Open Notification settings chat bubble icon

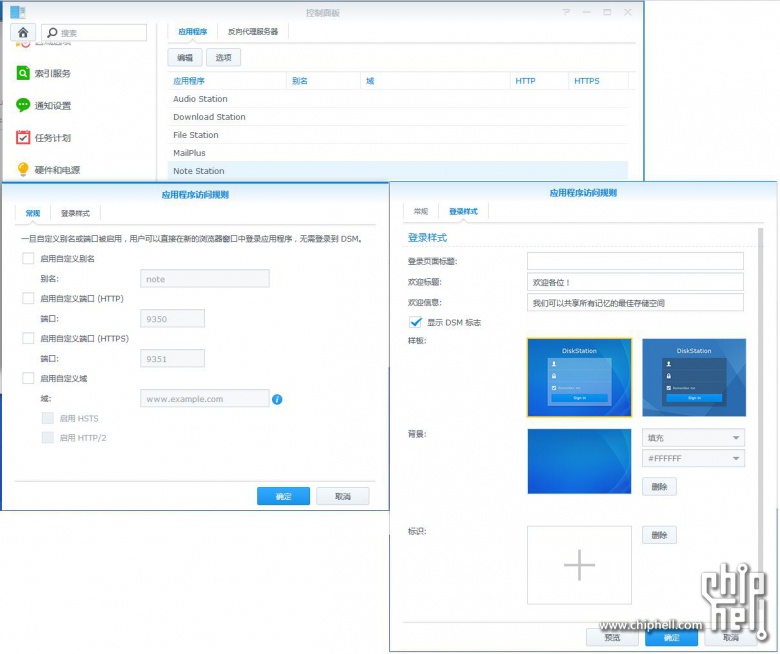tap(23, 105)
